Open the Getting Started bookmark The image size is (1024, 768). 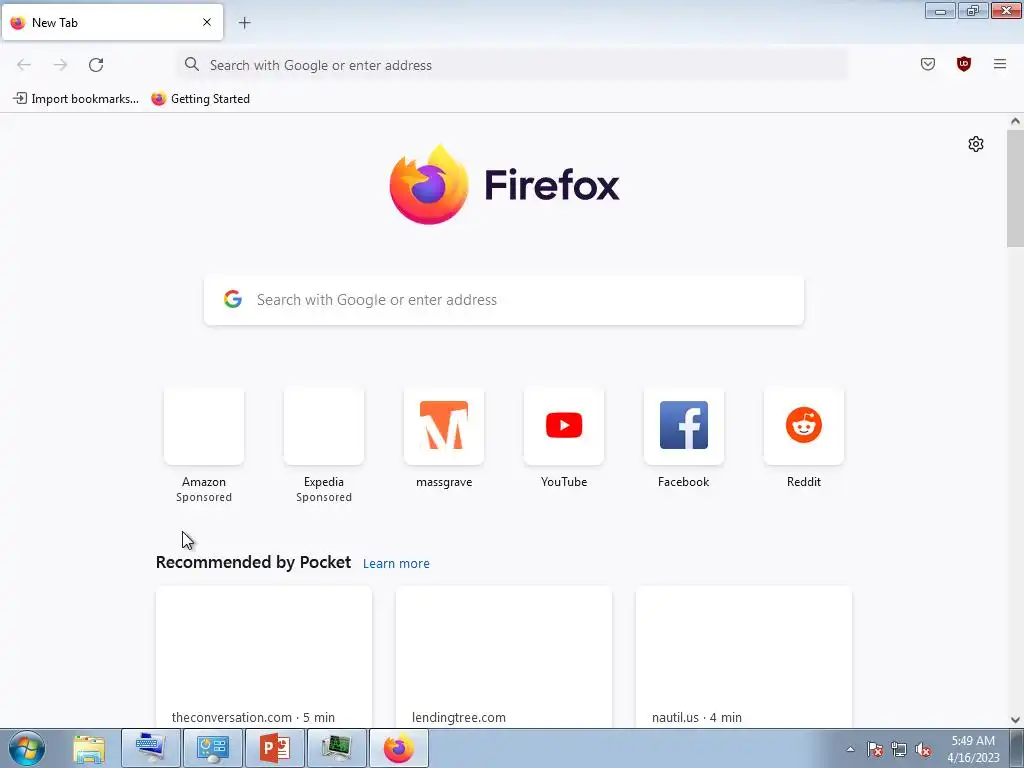tap(200, 99)
